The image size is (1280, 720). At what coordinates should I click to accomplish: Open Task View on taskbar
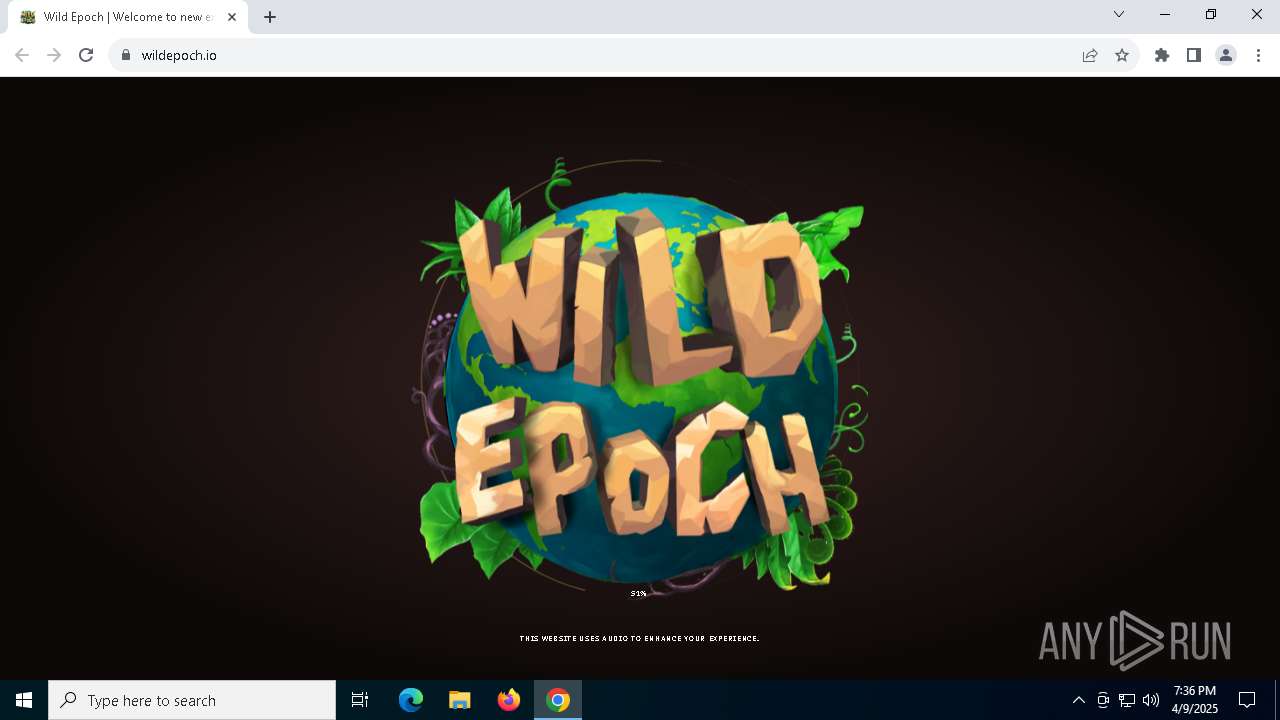(360, 700)
